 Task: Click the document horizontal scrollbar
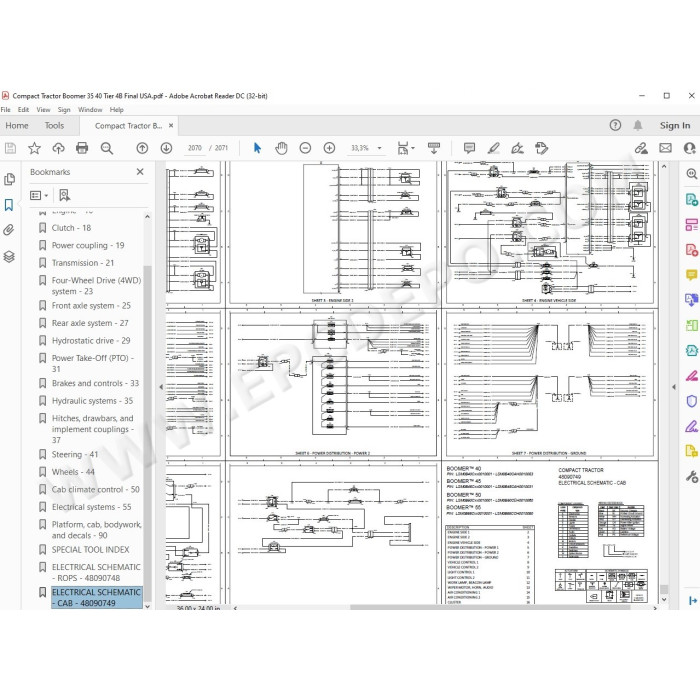pos(490,608)
